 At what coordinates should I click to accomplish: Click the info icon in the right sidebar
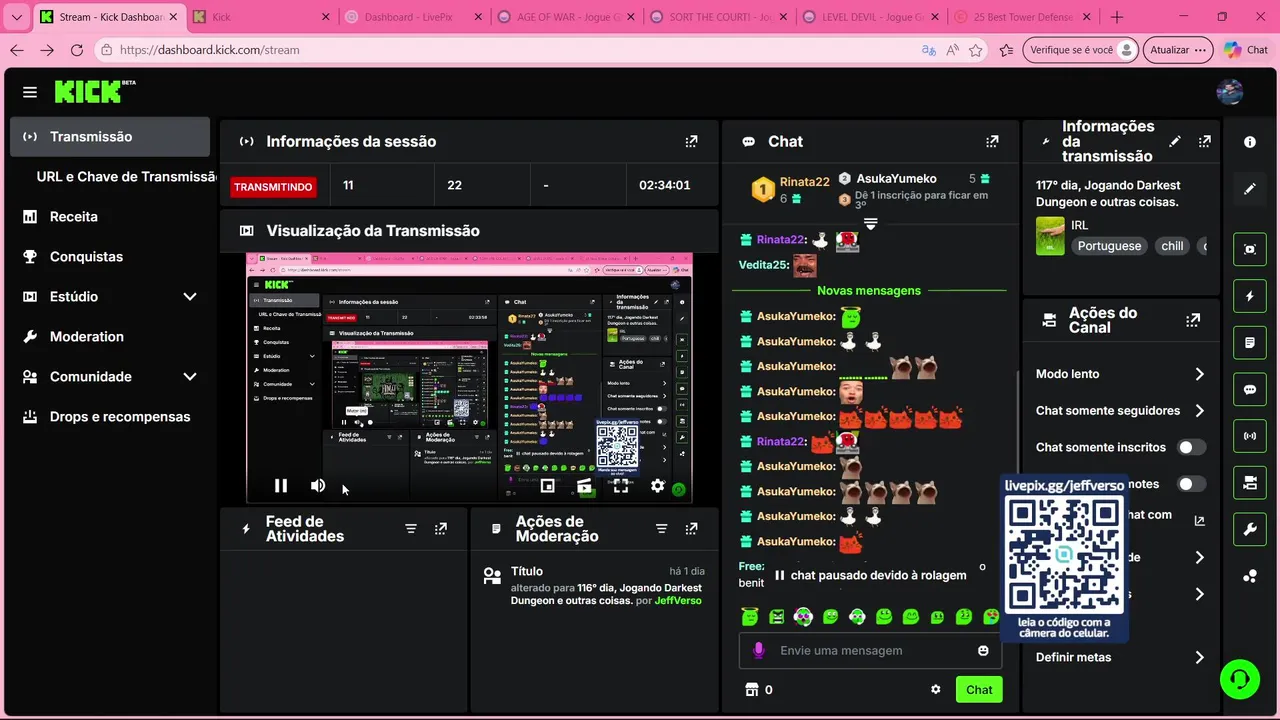(1250, 142)
